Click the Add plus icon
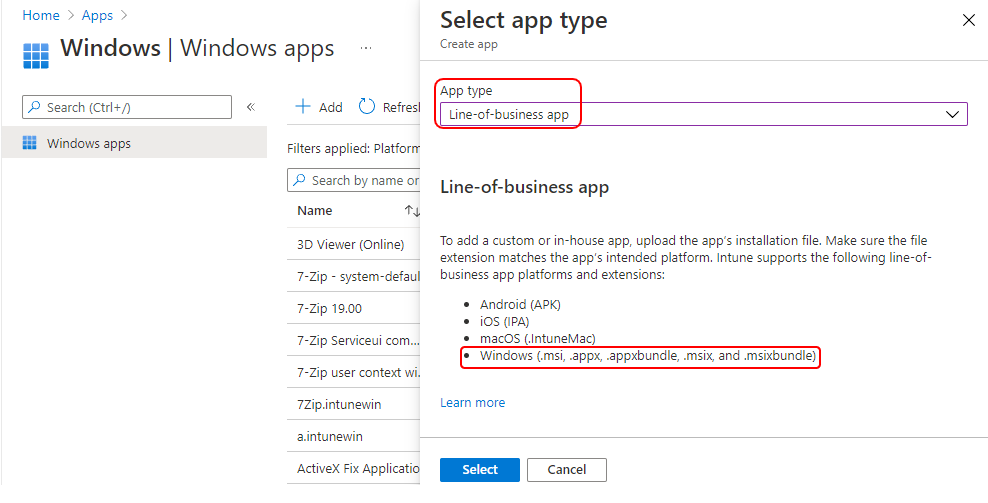 click(x=303, y=107)
